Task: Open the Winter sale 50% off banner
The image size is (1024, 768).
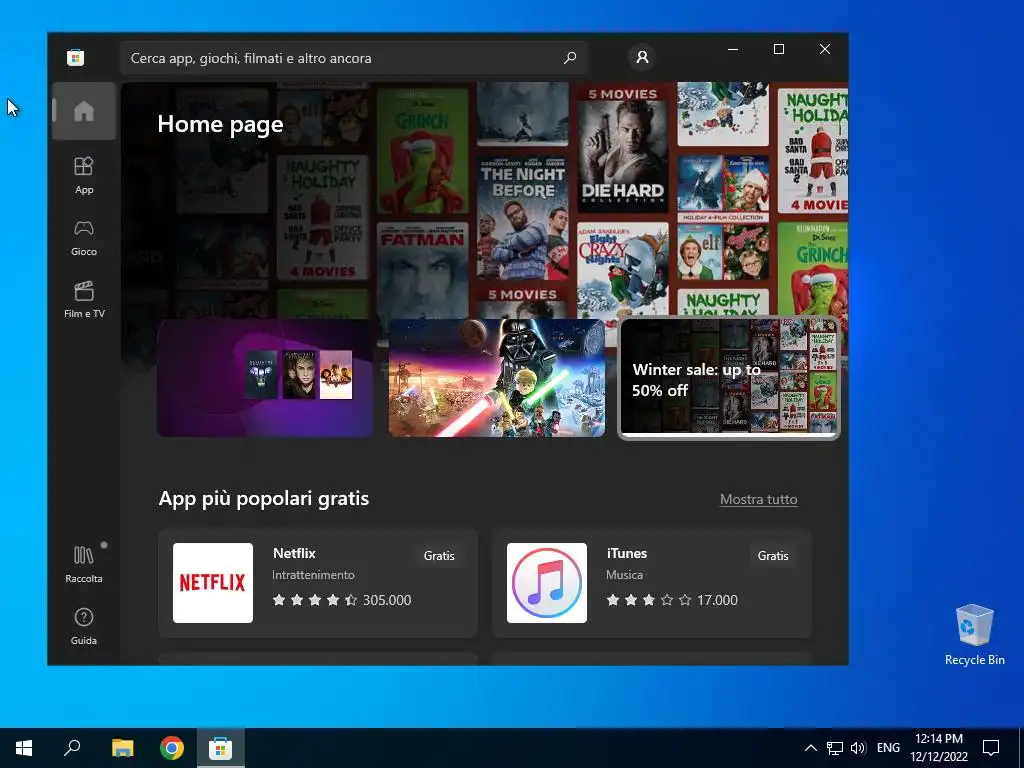Action: (728, 377)
